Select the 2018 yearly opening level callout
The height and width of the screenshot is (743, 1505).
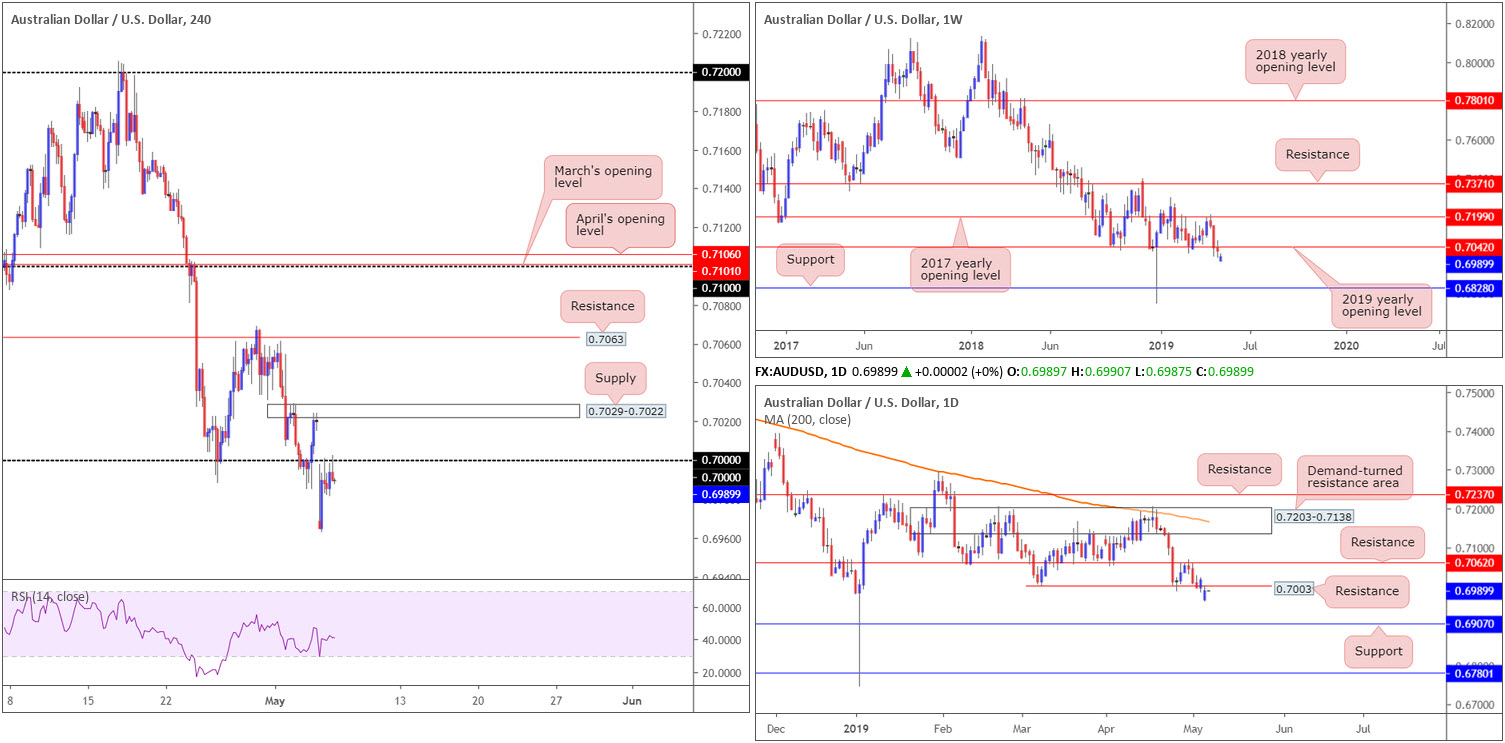tap(1296, 65)
